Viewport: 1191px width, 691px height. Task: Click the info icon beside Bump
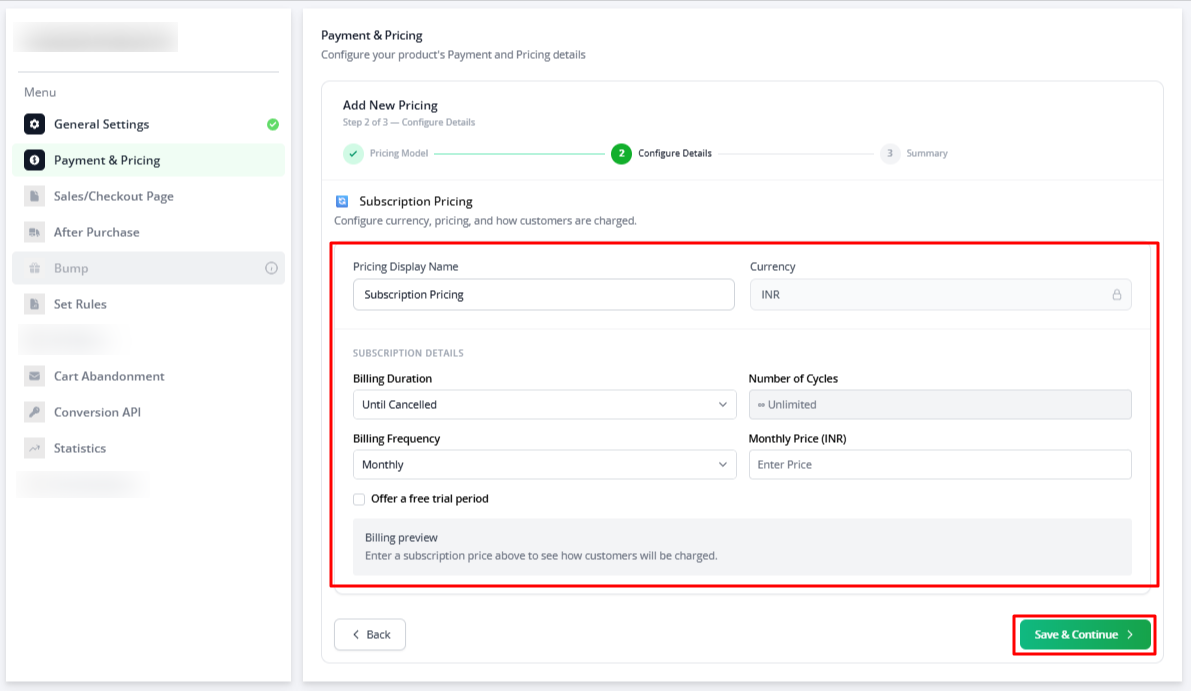coord(271,268)
